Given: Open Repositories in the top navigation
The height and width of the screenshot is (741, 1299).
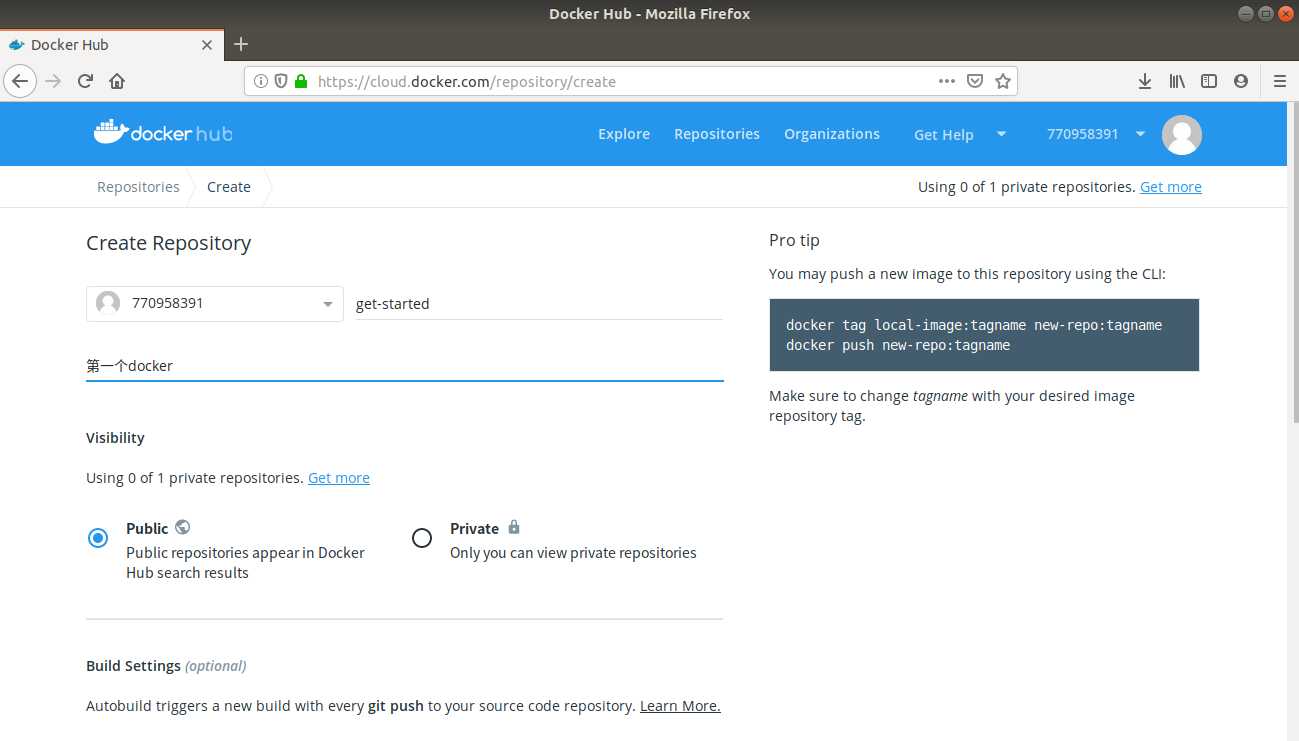Looking at the screenshot, I should (717, 134).
